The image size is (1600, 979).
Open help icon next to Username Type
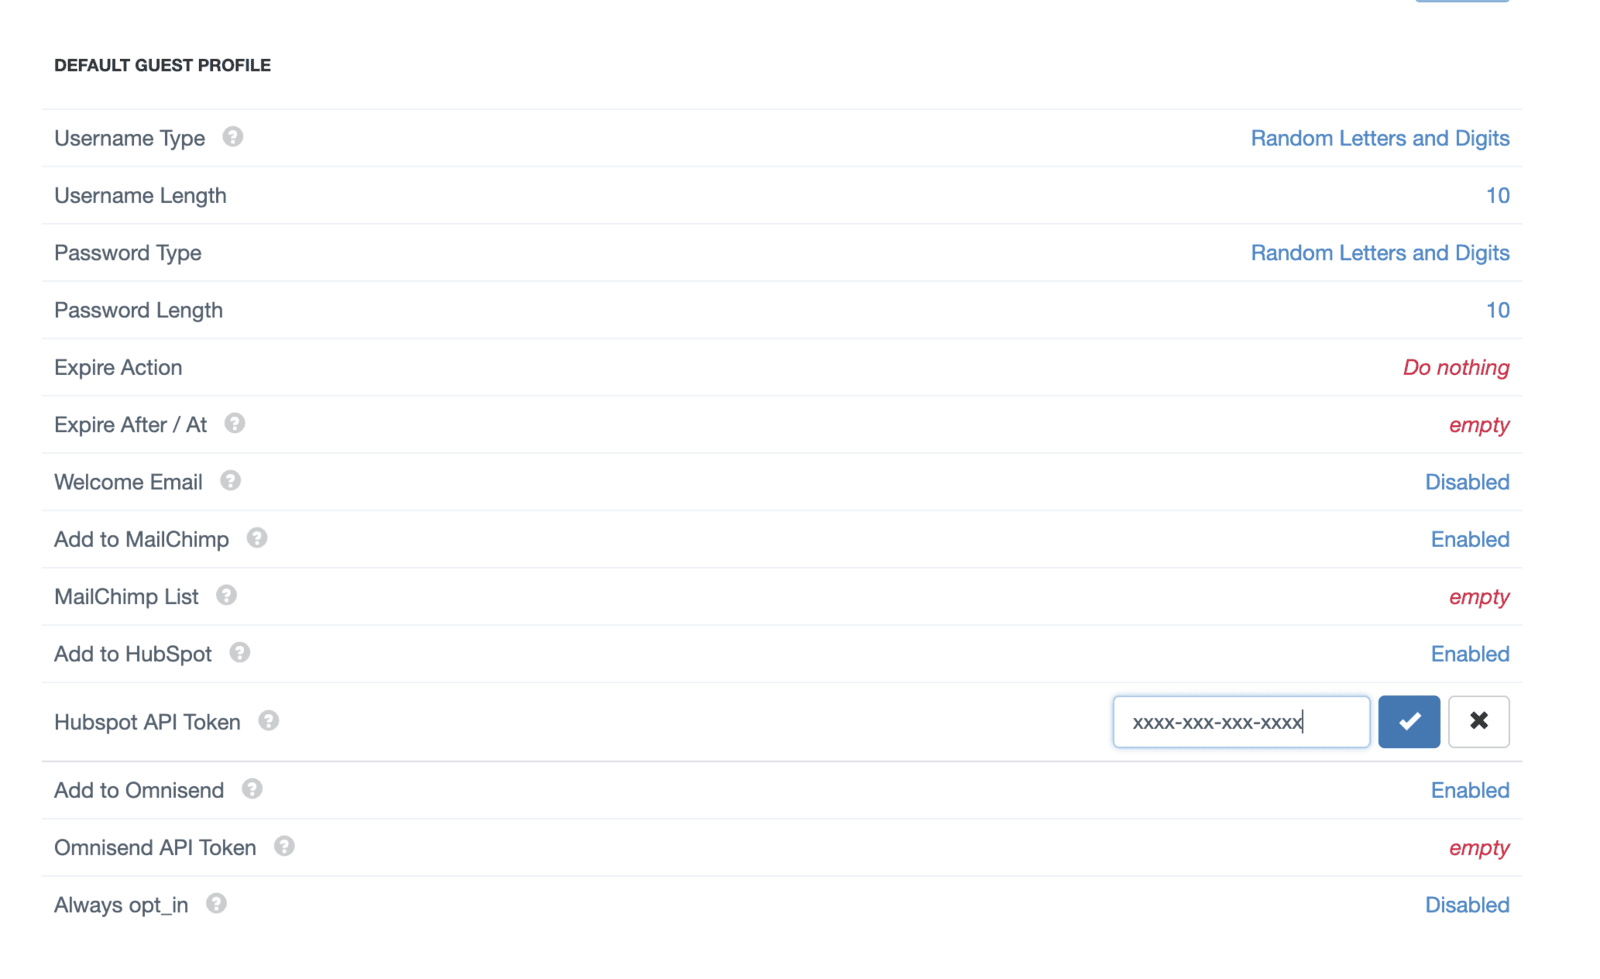(232, 137)
